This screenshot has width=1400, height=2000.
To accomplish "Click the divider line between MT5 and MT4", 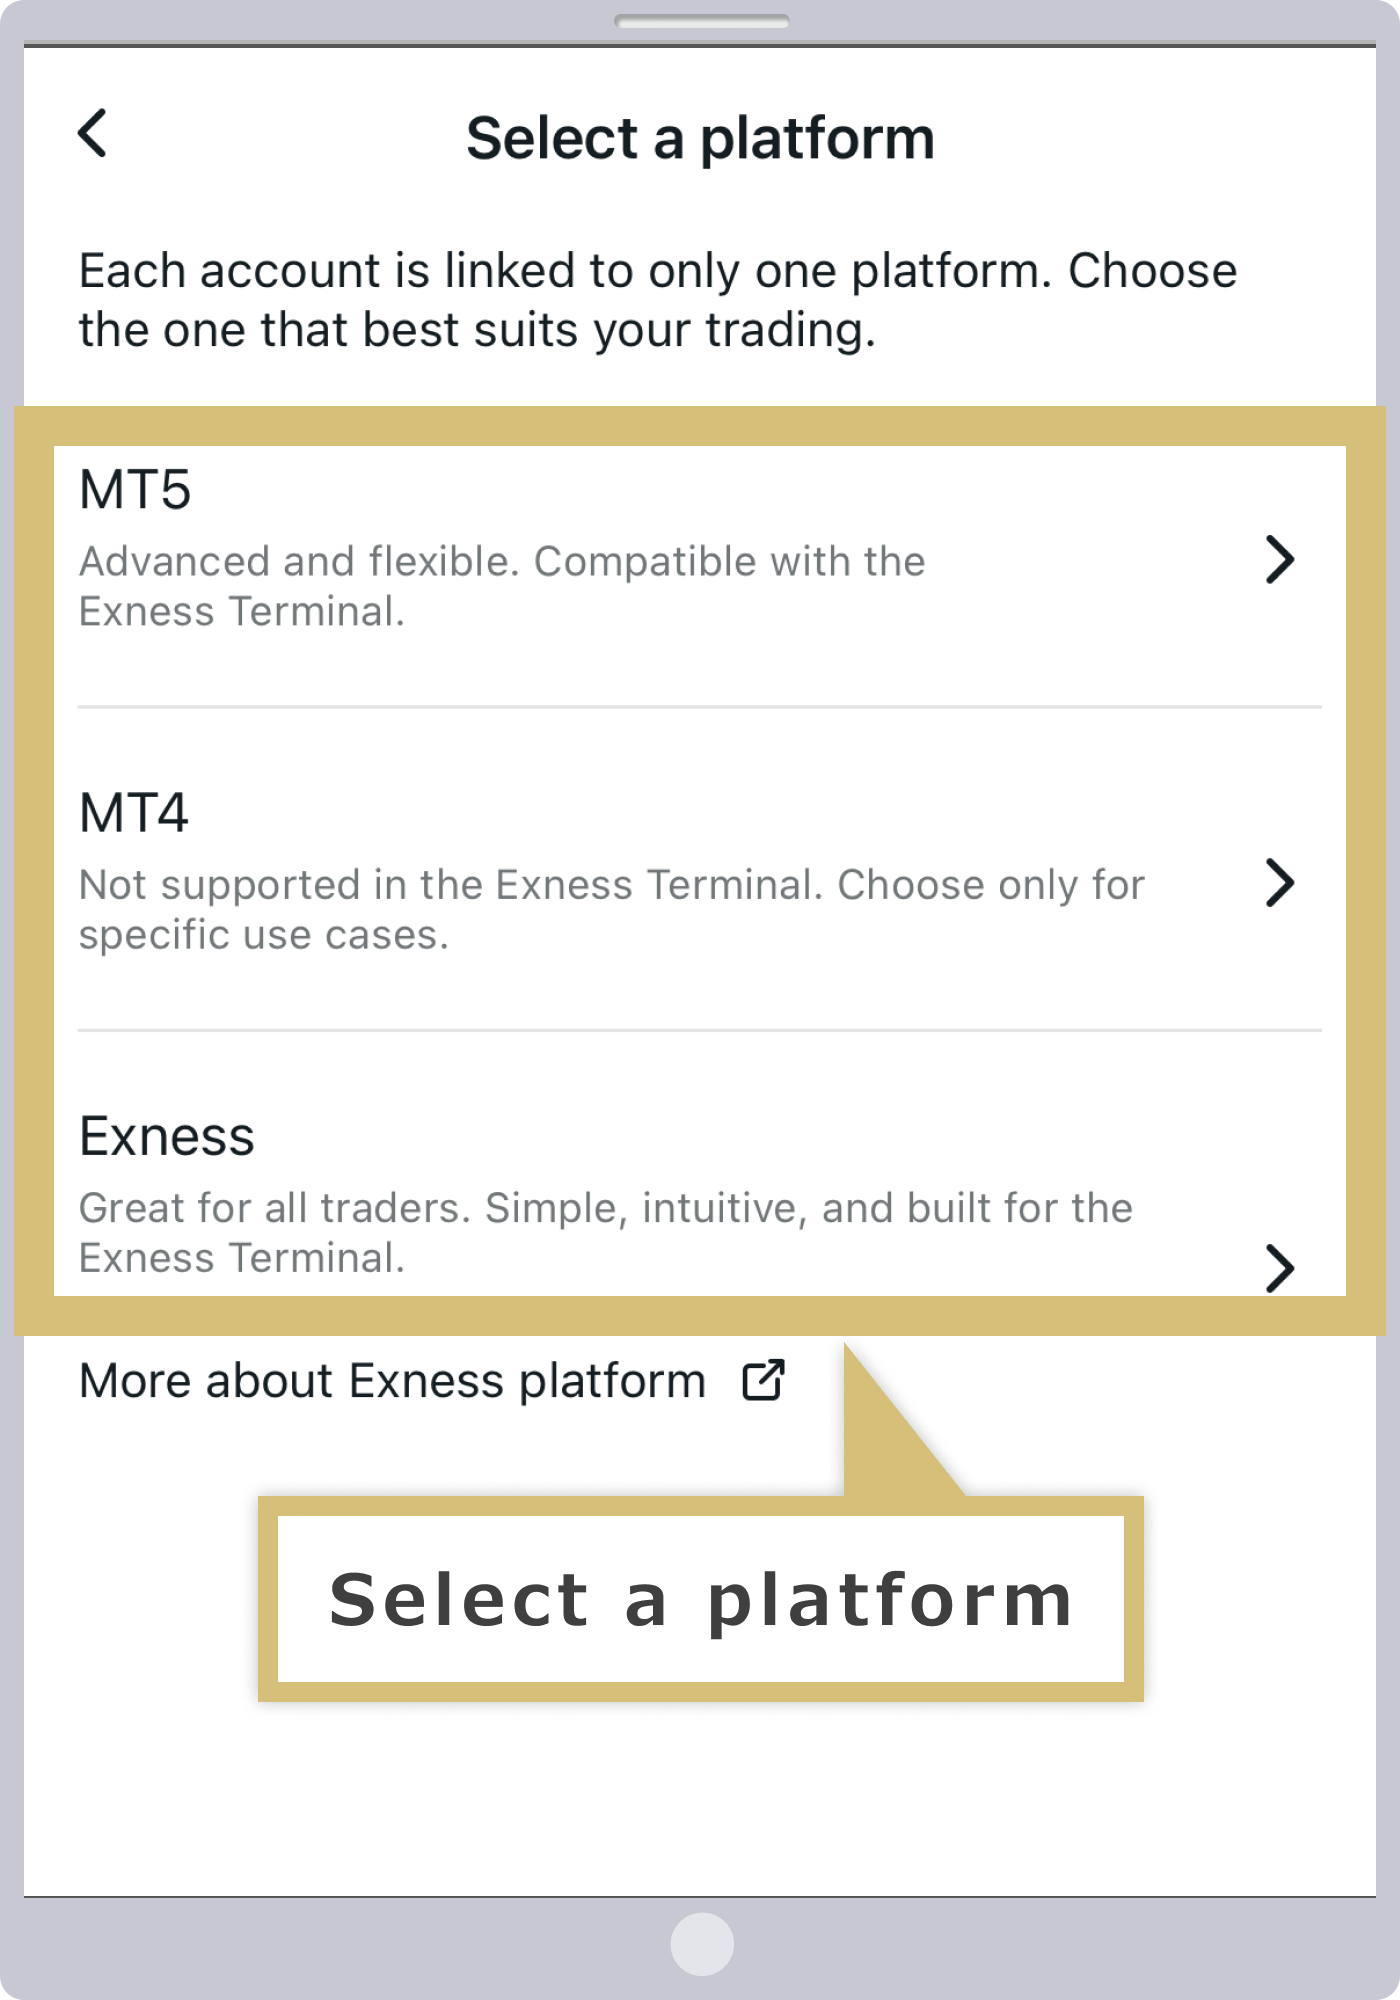I will click(x=700, y=707).
